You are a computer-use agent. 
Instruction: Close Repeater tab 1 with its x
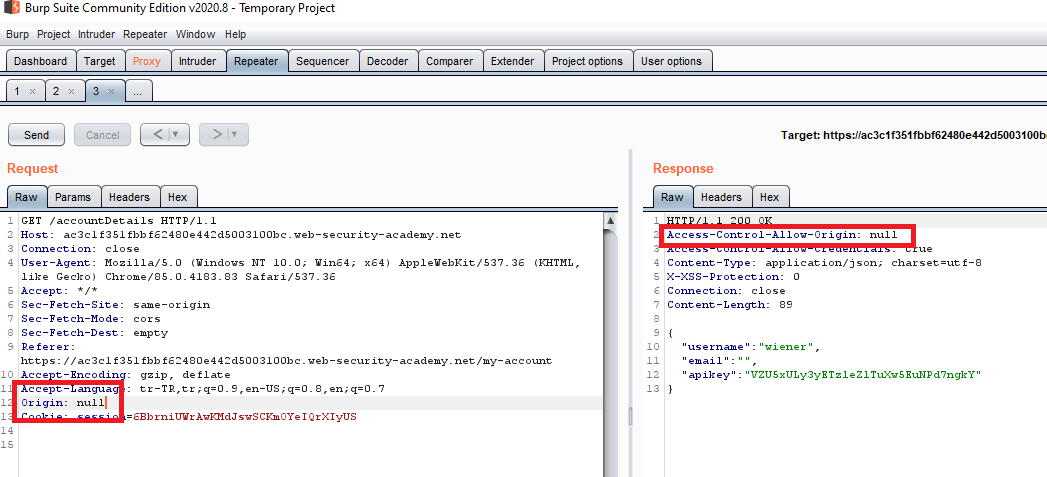coord(32,92)
